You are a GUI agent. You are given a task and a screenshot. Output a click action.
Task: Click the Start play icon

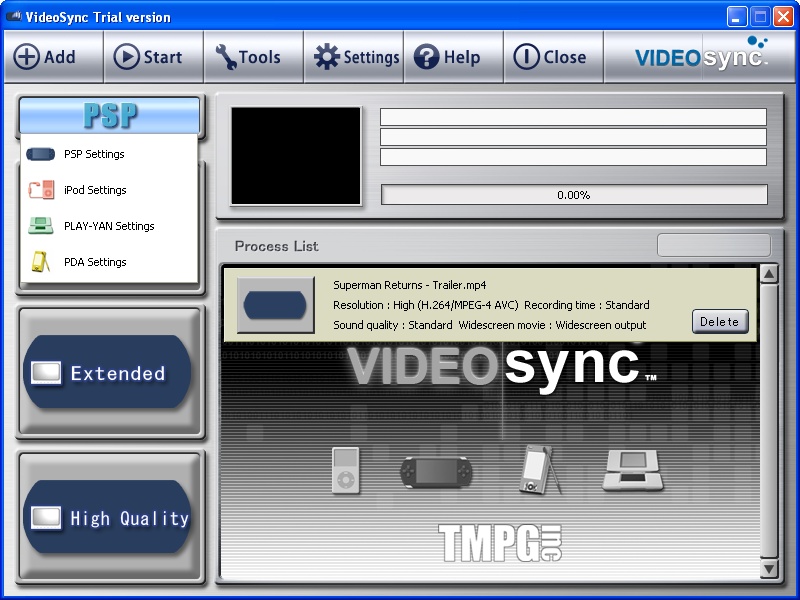coord(126,57)
